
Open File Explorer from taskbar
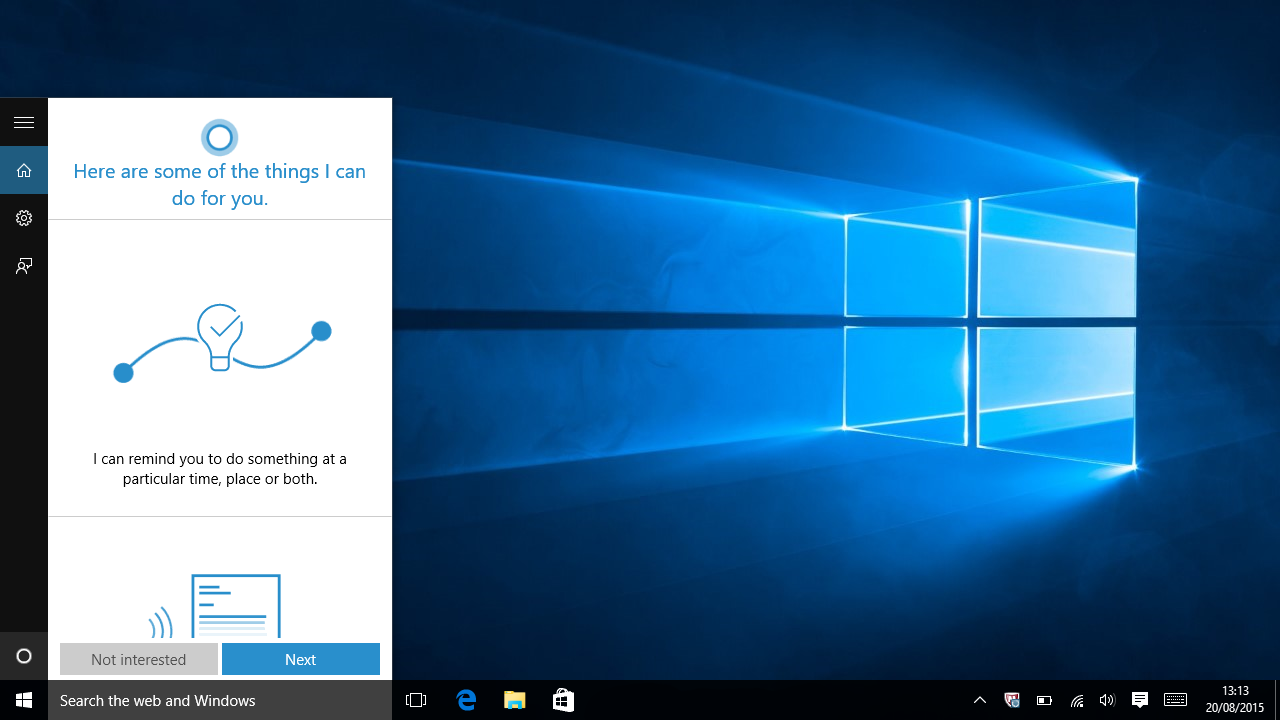tap(514, 700)
